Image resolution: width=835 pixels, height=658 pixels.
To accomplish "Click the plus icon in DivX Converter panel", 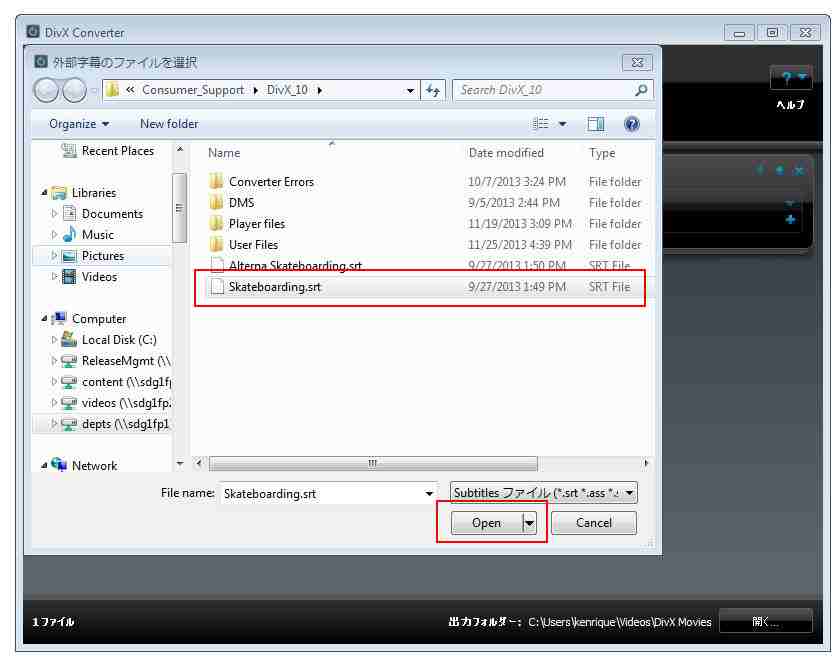I will (x=790, y=220).
